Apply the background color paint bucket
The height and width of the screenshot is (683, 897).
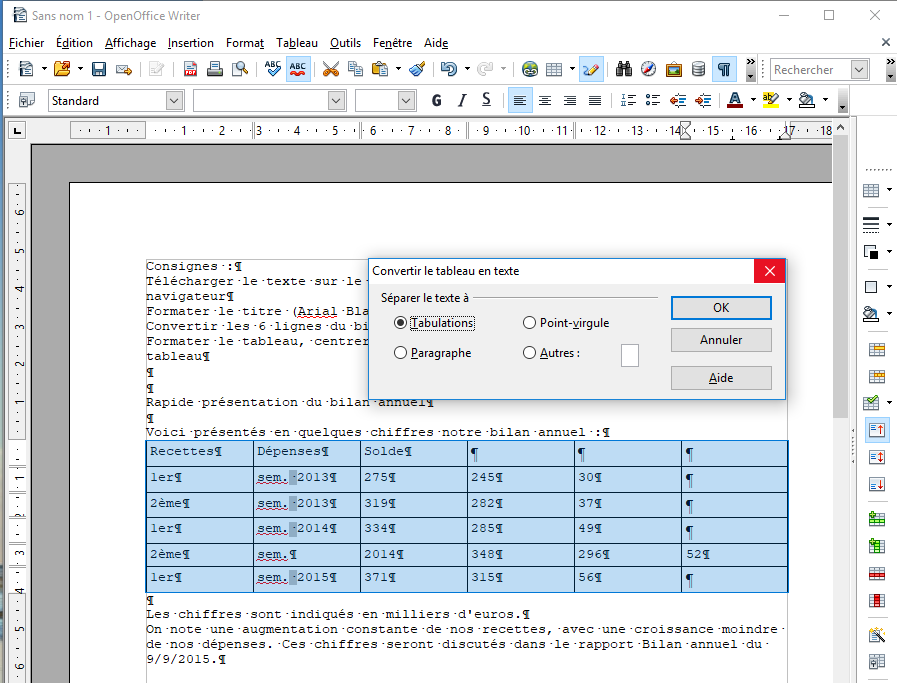[807, 101]
